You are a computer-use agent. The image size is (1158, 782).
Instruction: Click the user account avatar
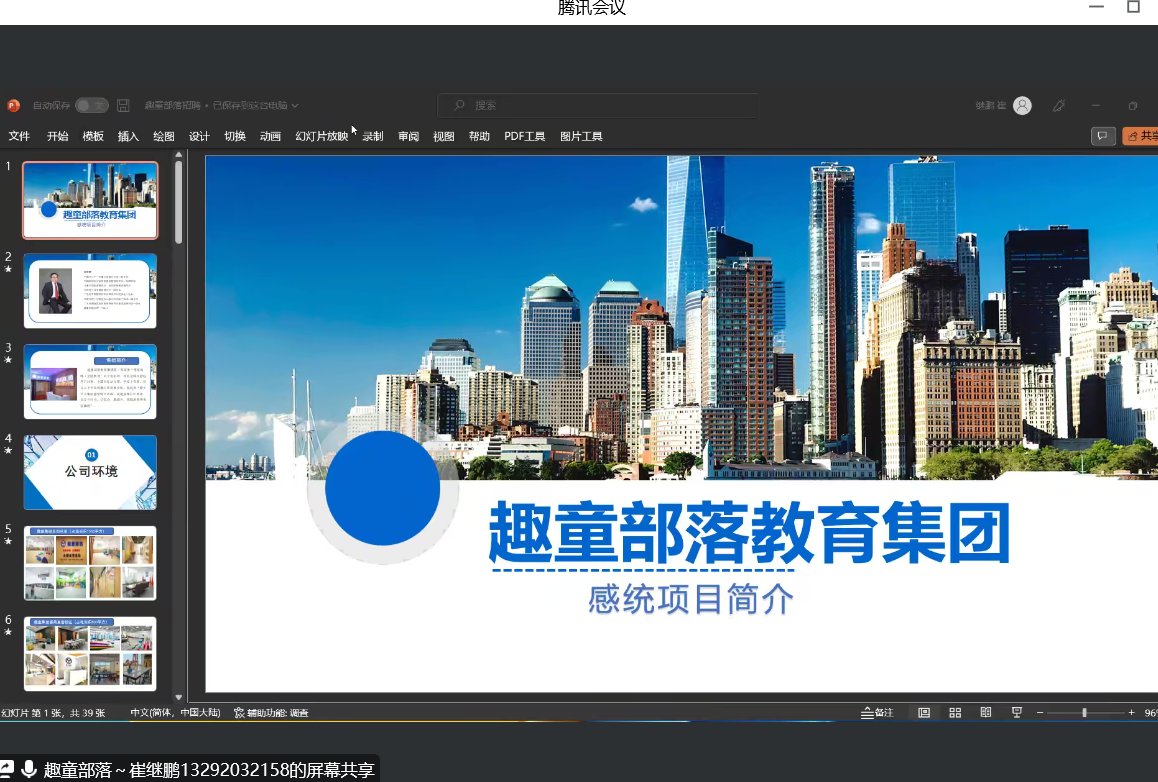tap(1022, 105)
